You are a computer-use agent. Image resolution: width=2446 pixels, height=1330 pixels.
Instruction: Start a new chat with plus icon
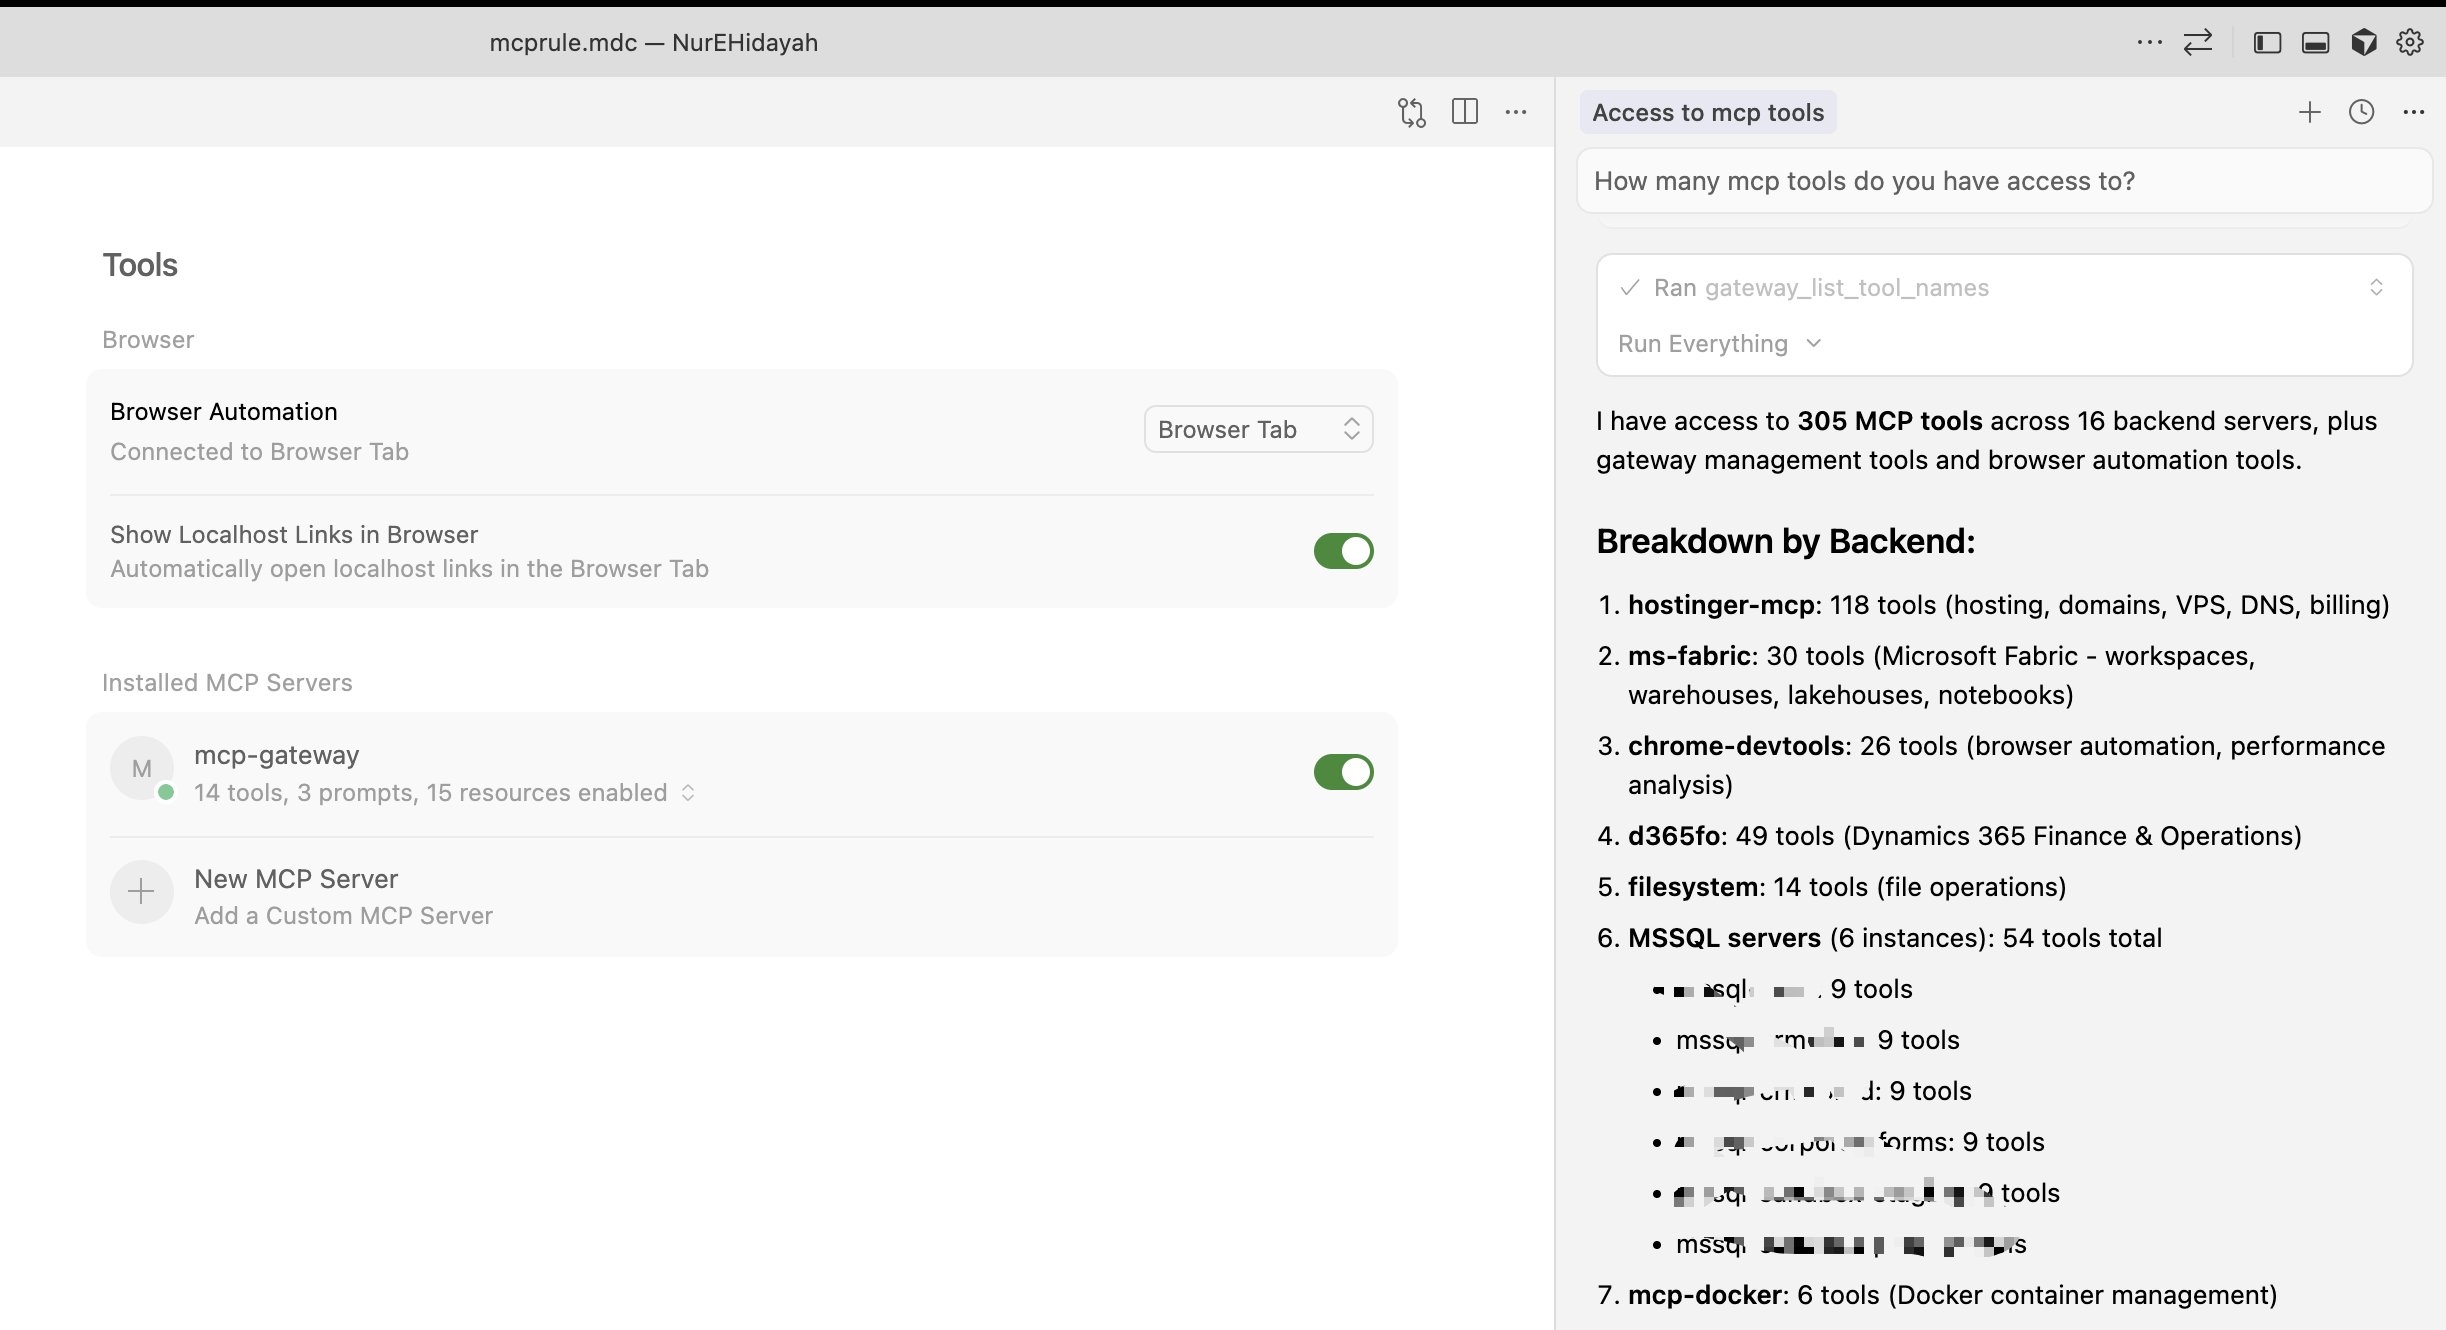[2309, 112]
